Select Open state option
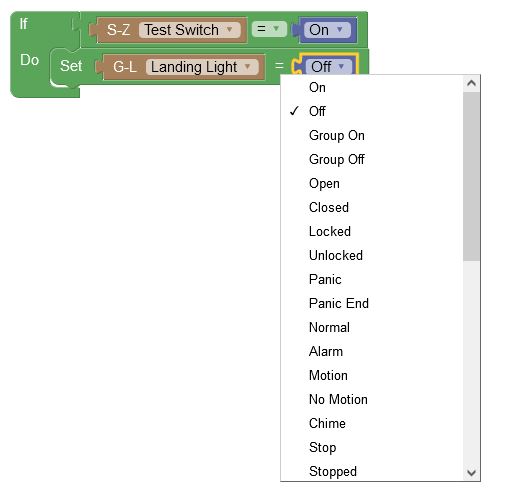Viewport: 531px width, 498px height. click(372, 183)
